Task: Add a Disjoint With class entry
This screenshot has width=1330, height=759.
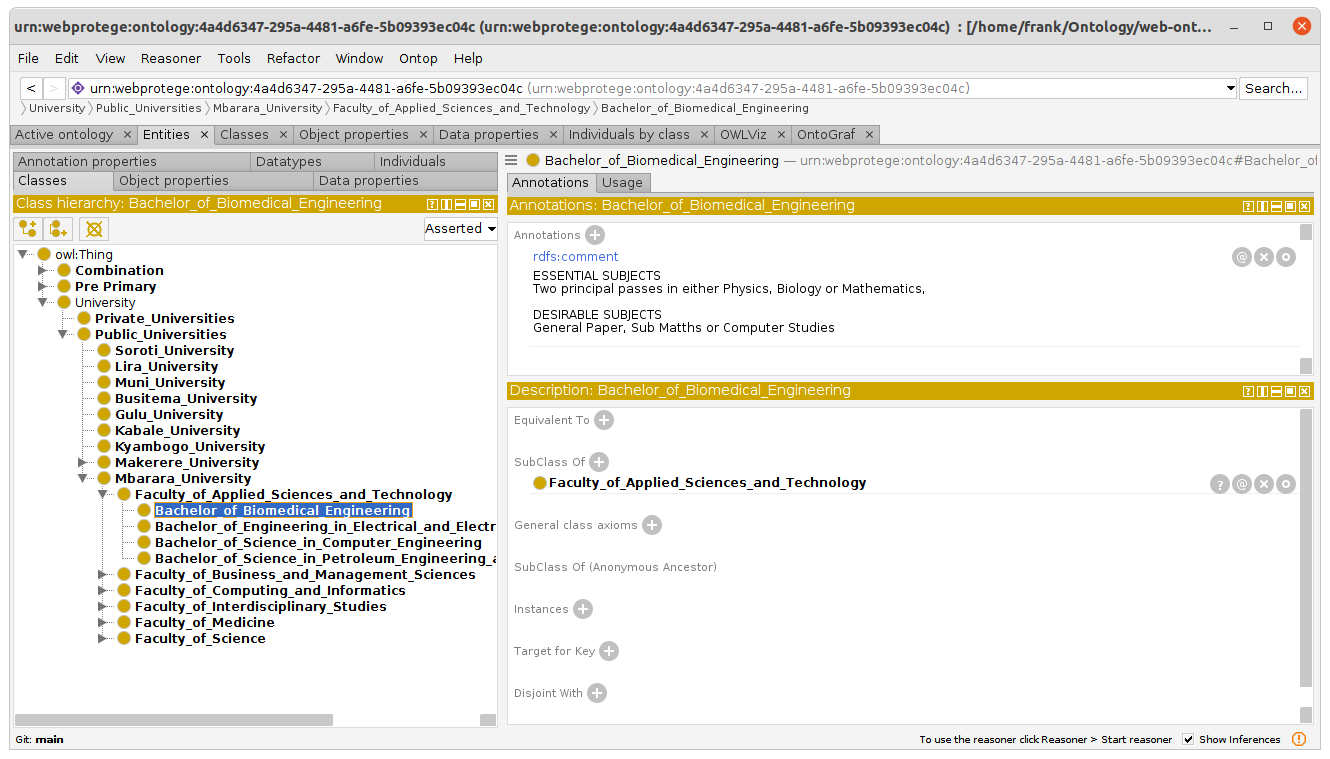Action: point(597,693)
